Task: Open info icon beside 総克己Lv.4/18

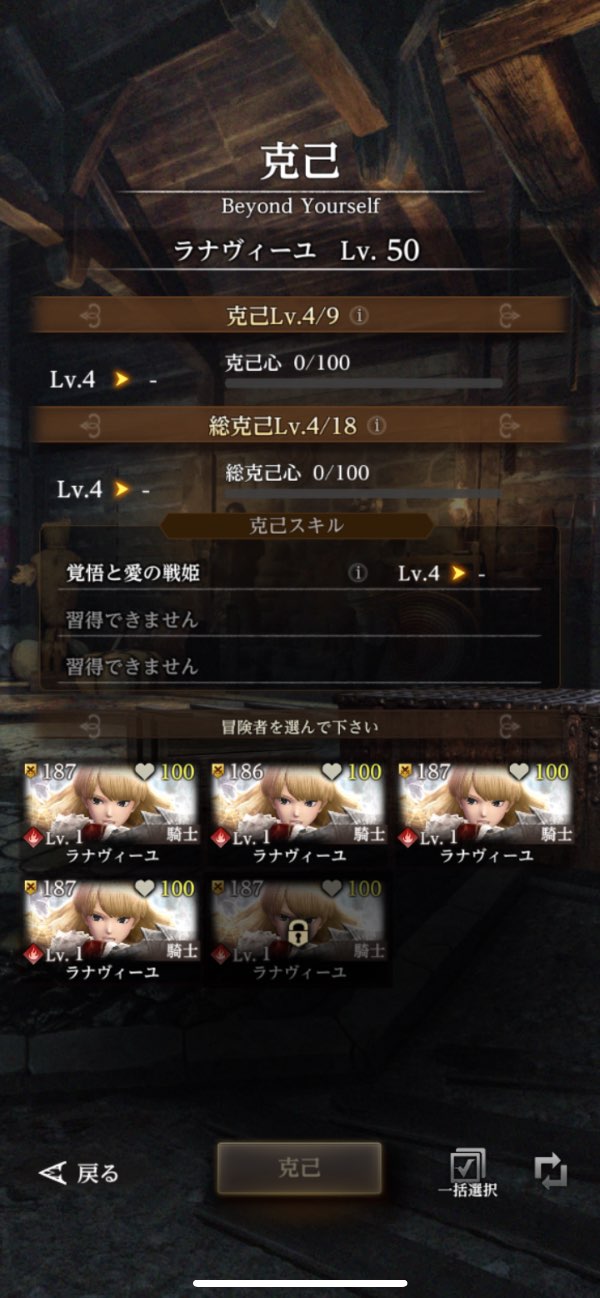Action: point(376,425)
